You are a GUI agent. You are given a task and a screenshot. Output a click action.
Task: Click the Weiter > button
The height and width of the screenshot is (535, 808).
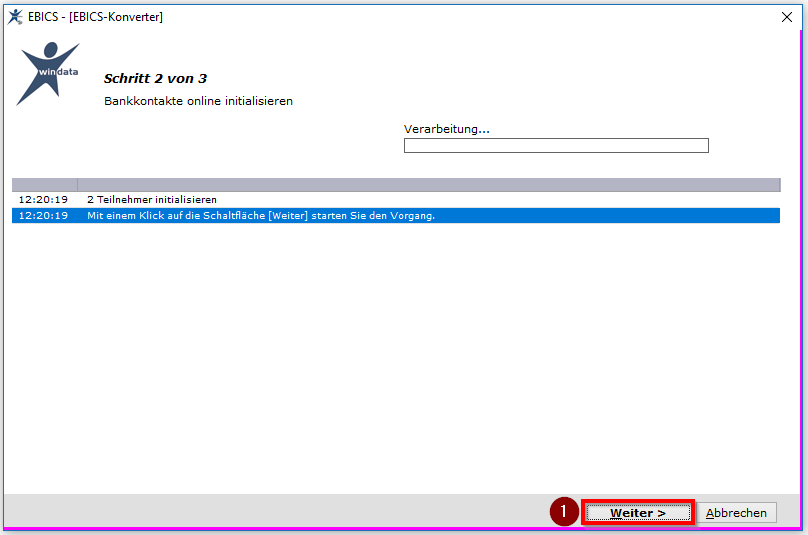click(x=638, y=513)
